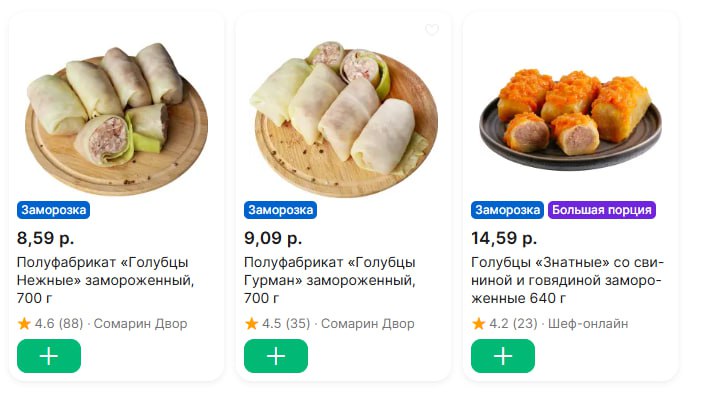Image resolution: width=718 pixels, height=405 pixels.
Task: Click the 8,59 р. price
Action: (x=45, y=238)
